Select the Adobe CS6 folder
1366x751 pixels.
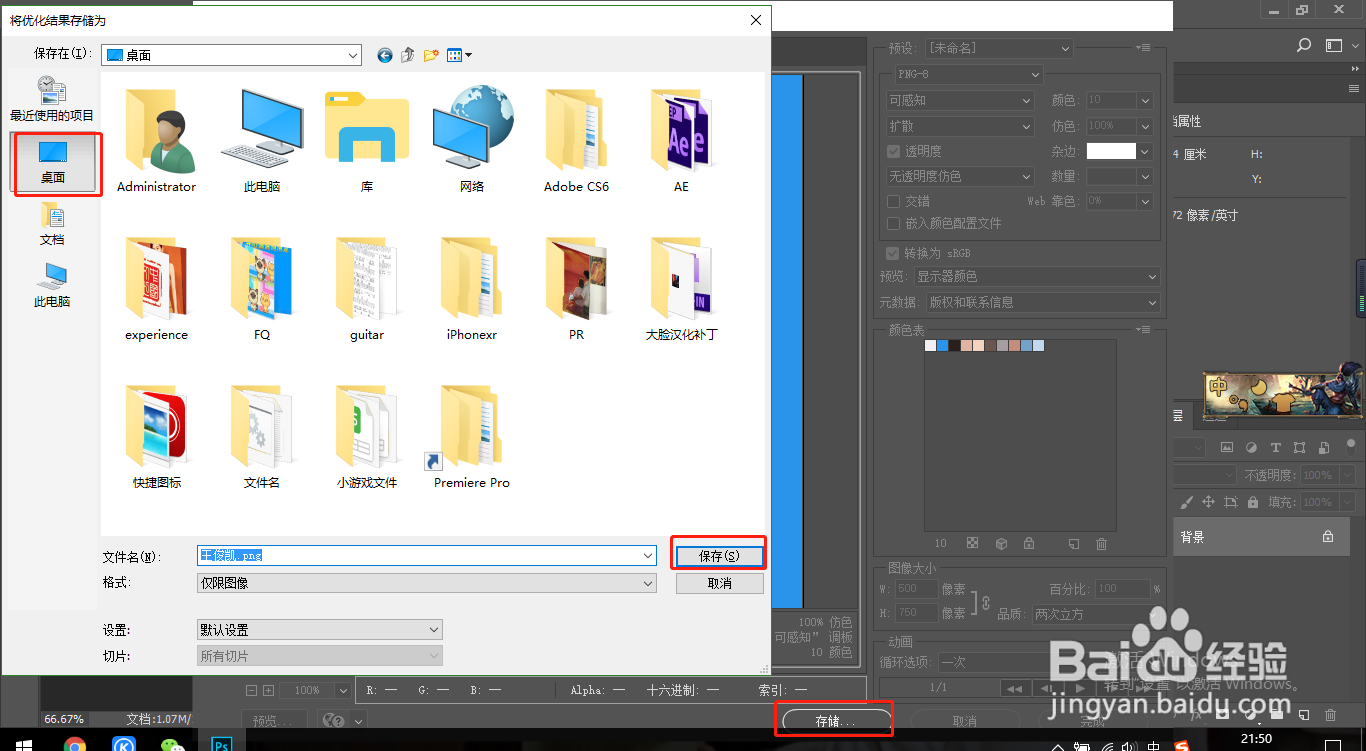click(x=576, y=139)
